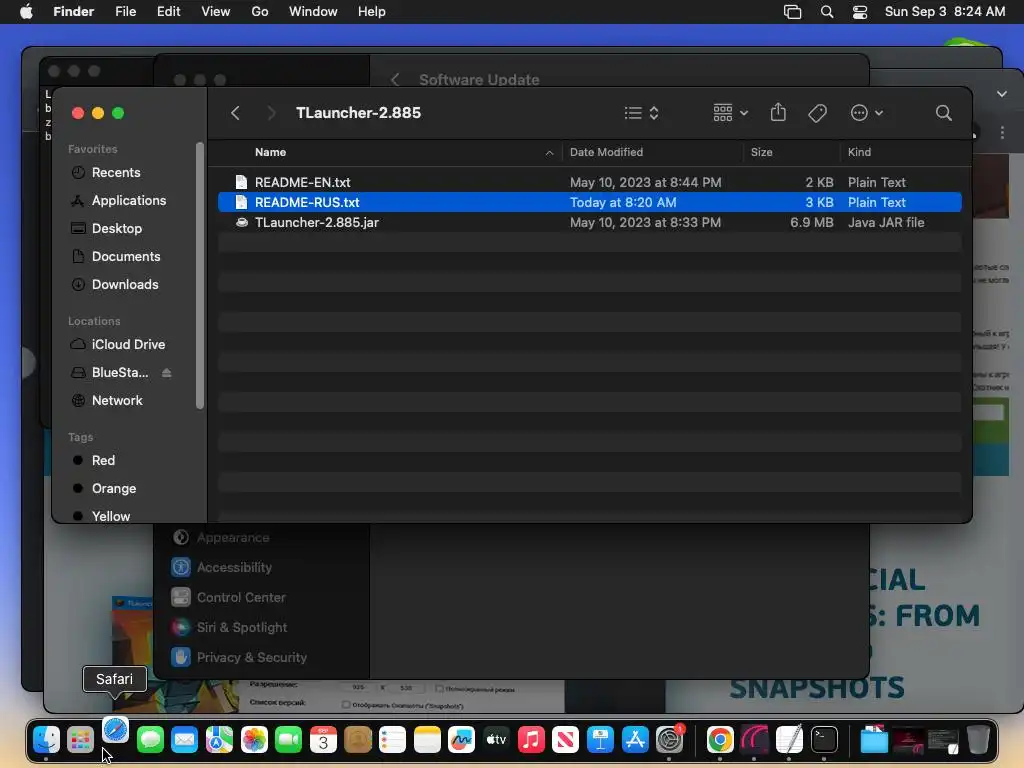Open the More actions ellipsis menu

click(867, 113)
